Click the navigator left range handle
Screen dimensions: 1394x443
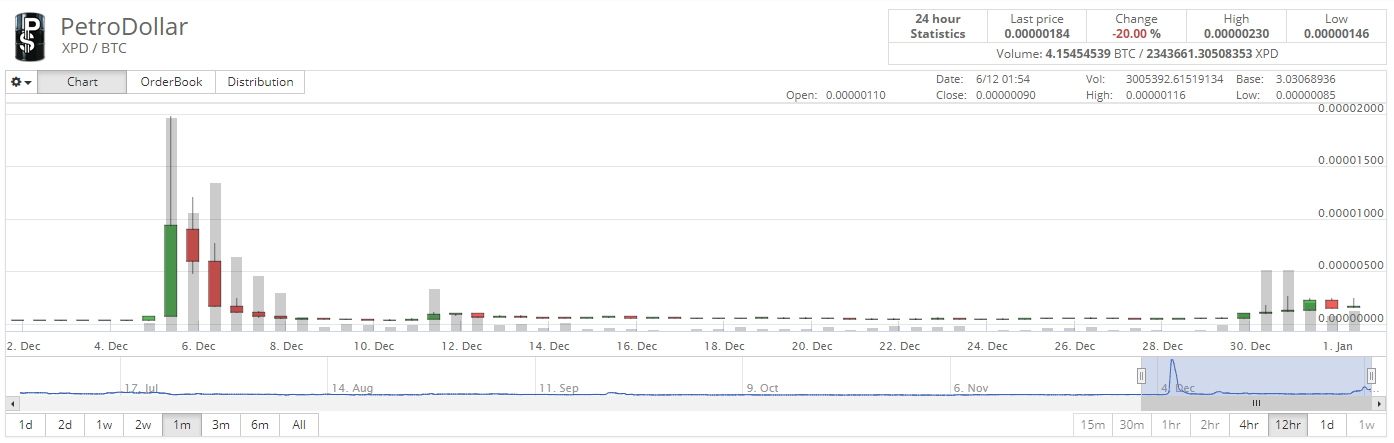click(1141, 375)
